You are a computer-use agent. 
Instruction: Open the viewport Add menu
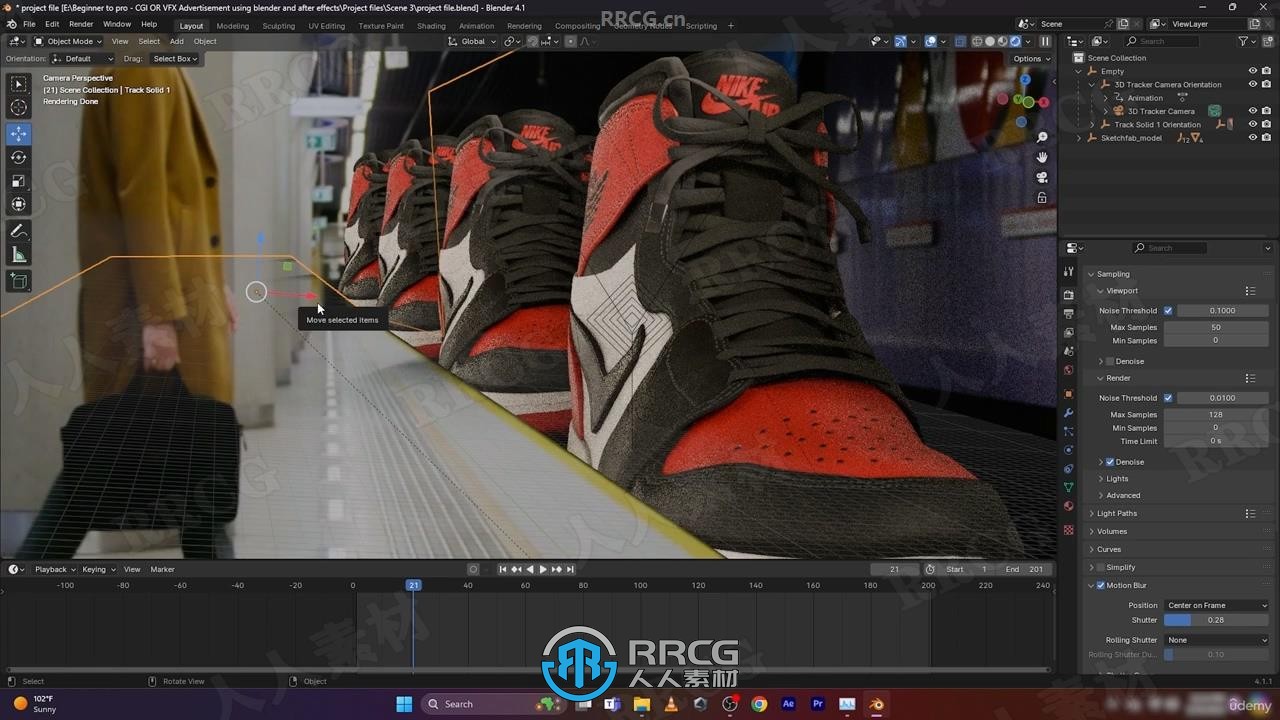click(x=176, y=41)
